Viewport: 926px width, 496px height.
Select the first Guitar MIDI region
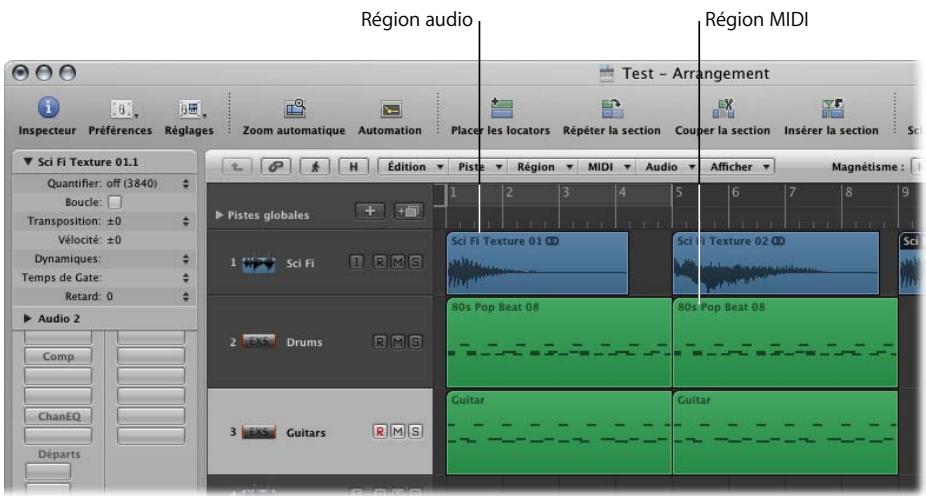[559, 433]
